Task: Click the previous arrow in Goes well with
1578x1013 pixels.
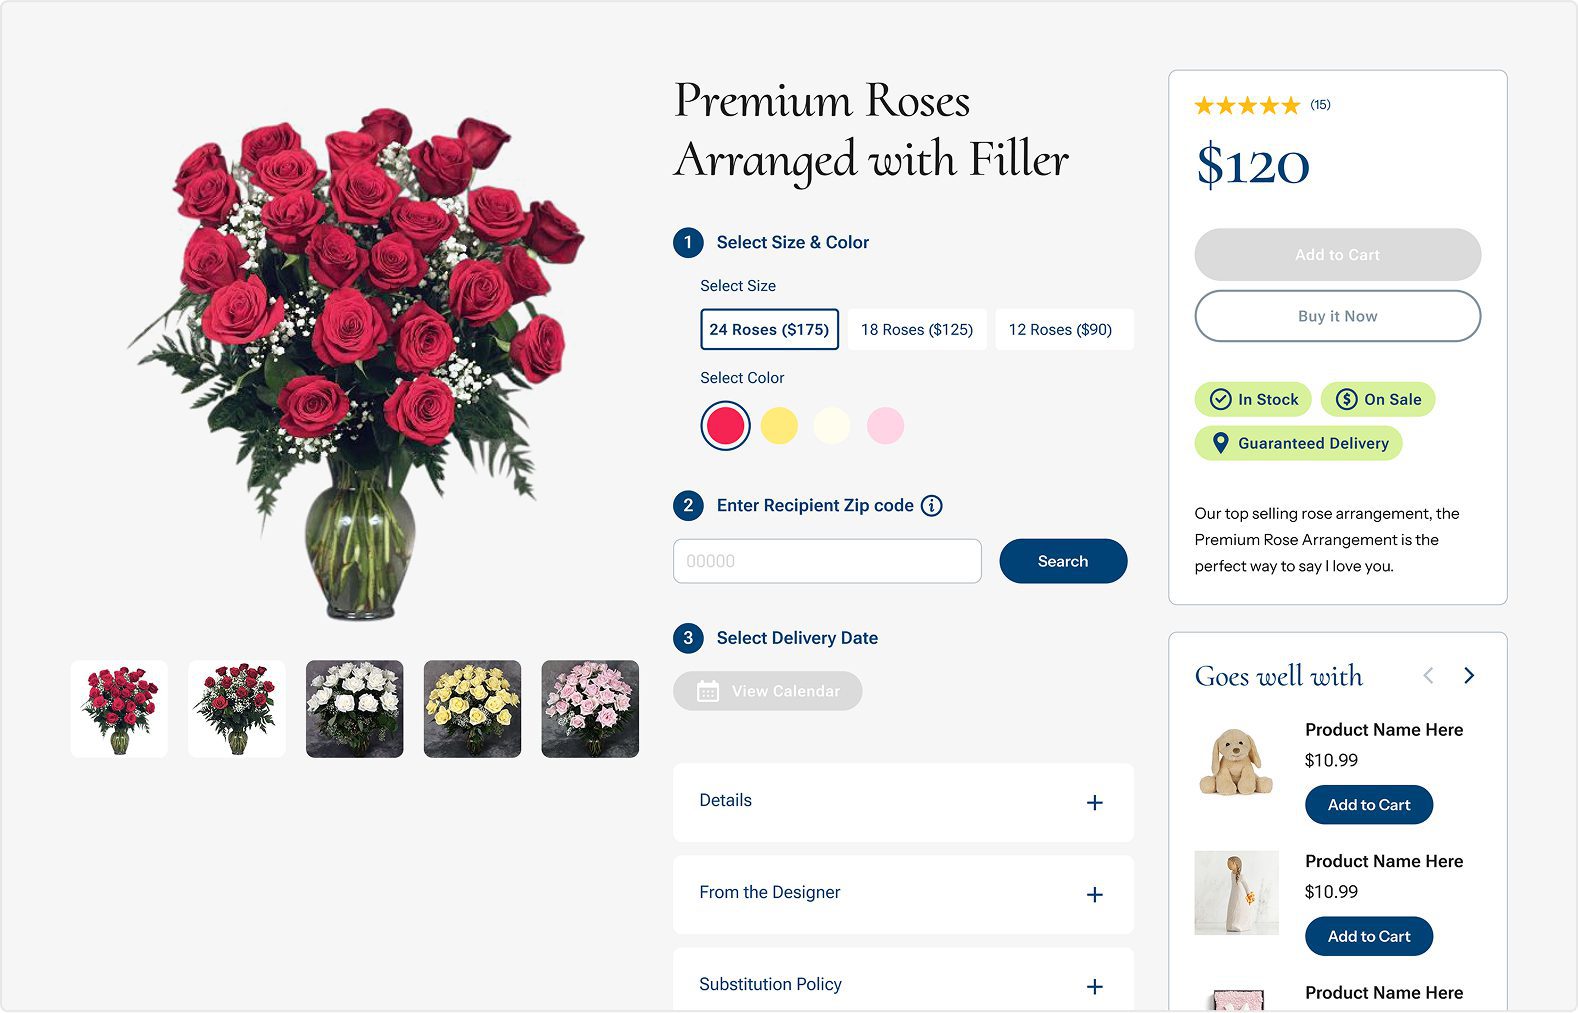Action: click(x=1428, y=676)
